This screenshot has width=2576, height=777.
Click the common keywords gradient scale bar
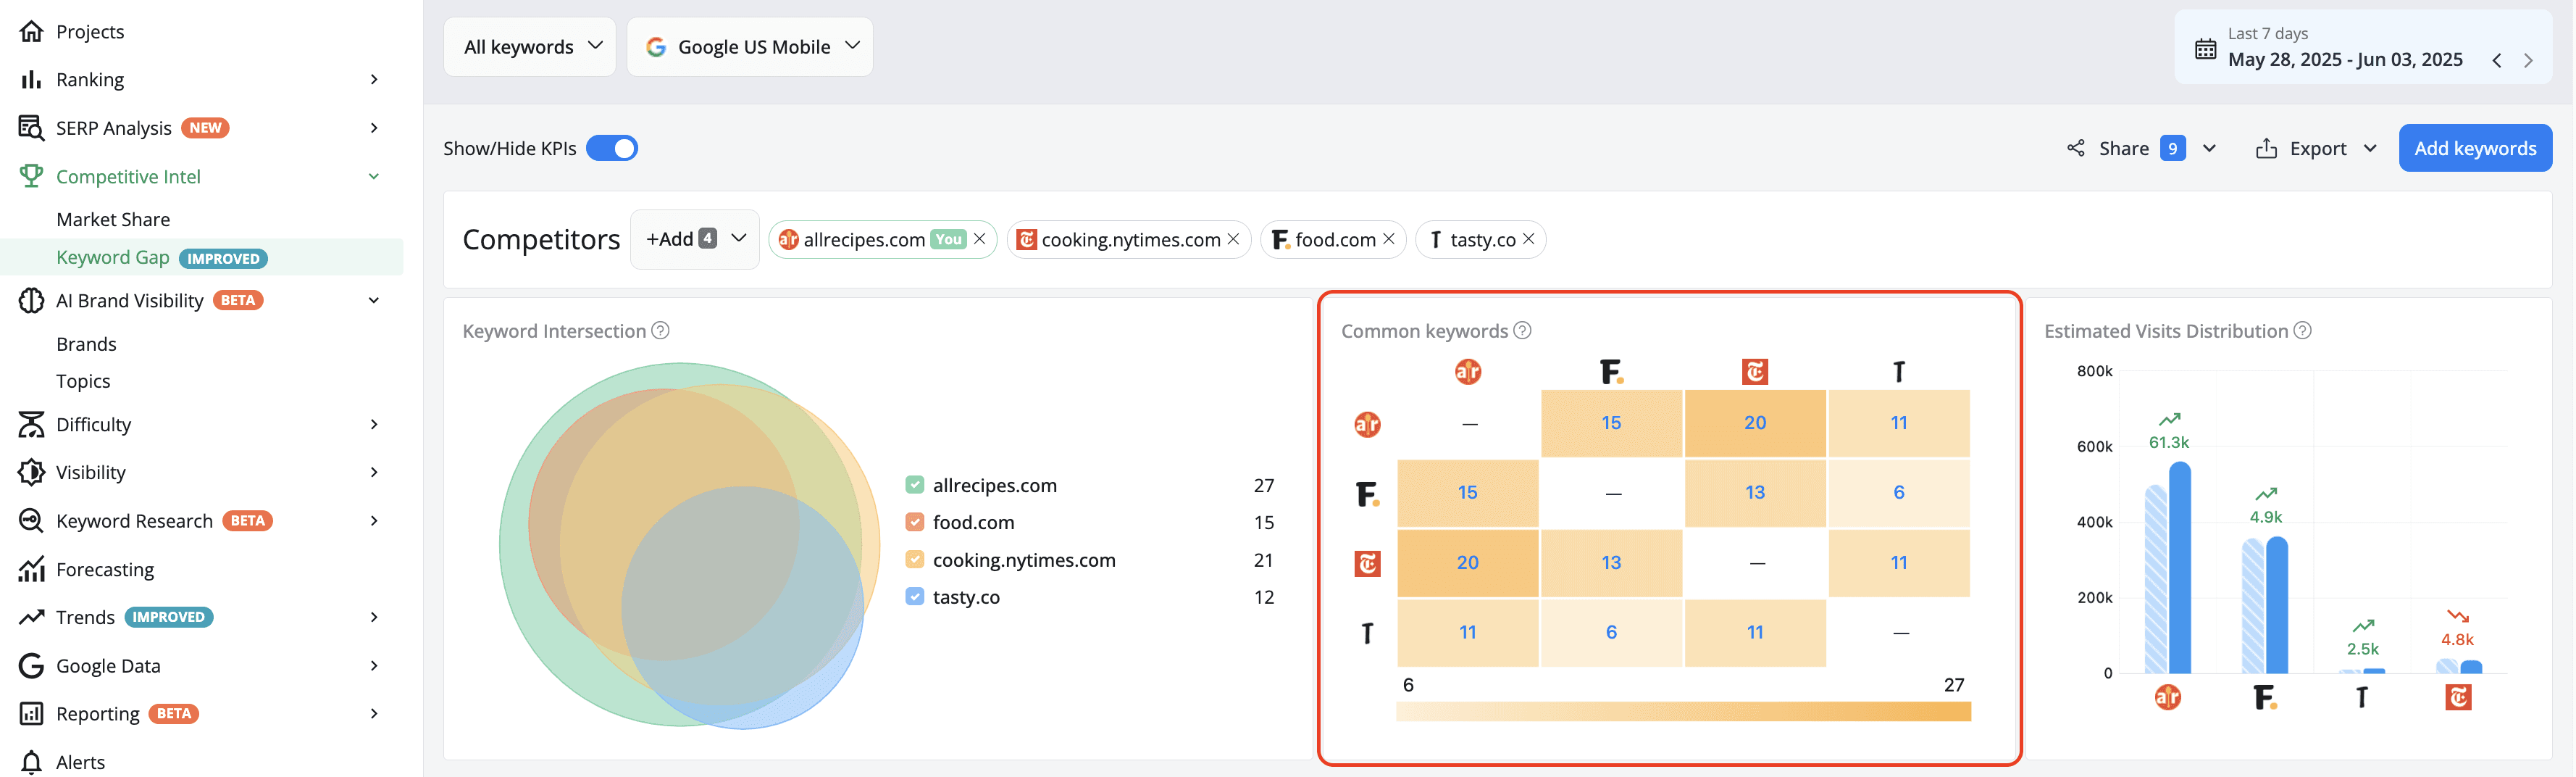pyautogui.click(x=1684, y=711)
